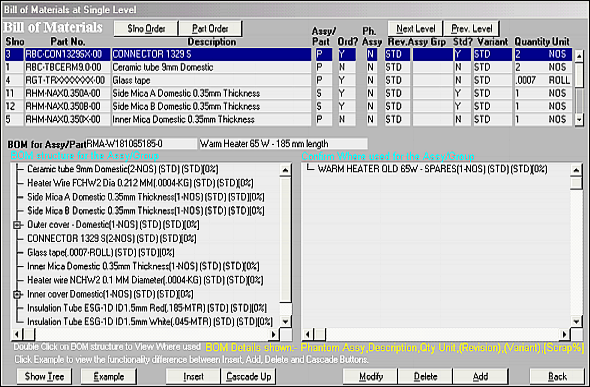Select Ceramic tube 9mm Domestic tree item
The width and height of the screenshot is (590, 387).
pyautogui.click(x=123, y=169)
